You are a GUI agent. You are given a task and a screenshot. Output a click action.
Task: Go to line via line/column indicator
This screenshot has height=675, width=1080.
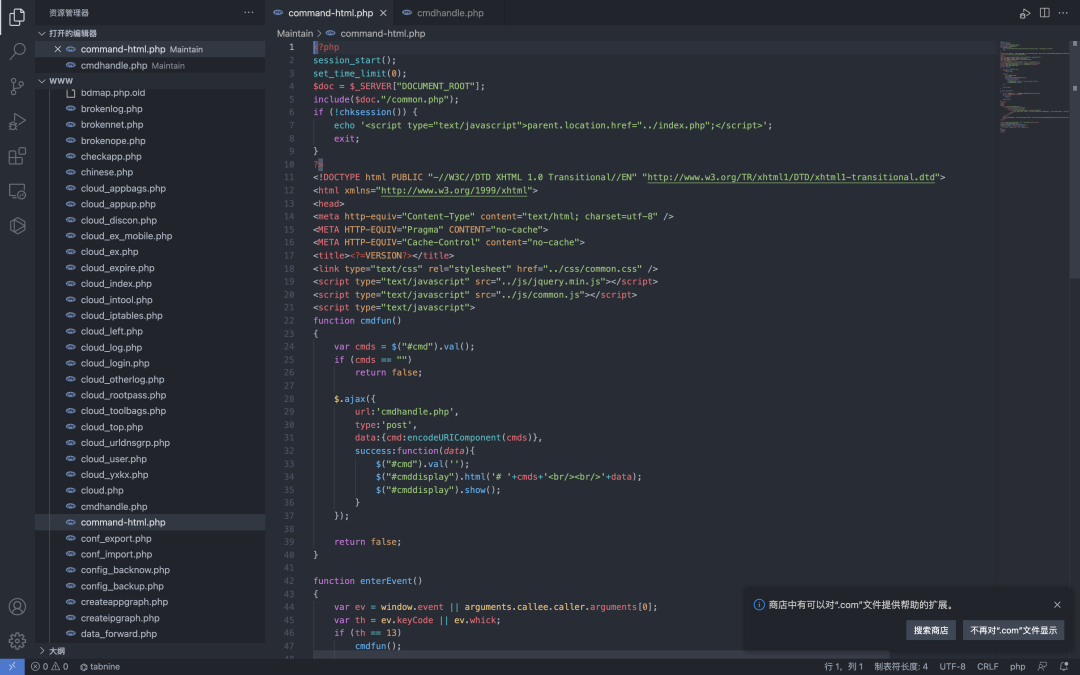click(843, 667)
